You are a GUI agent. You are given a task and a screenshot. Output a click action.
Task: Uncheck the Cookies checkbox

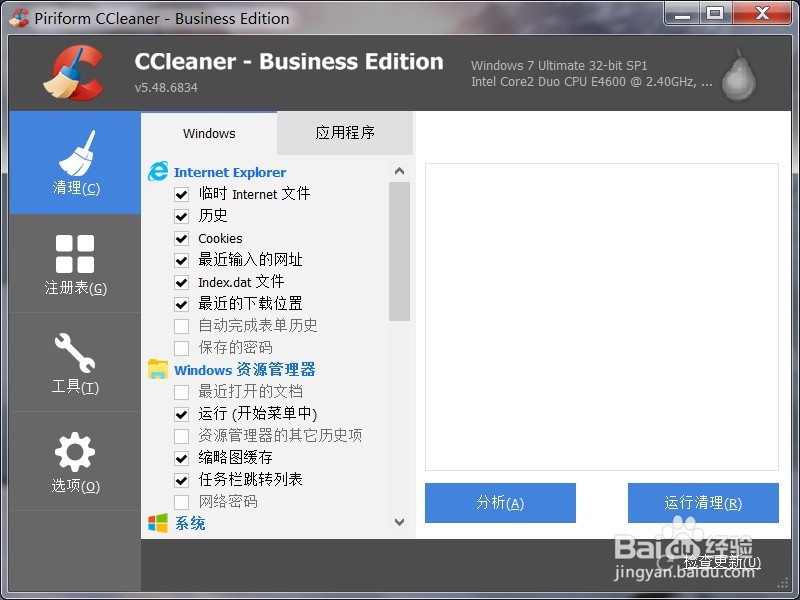coord(182,238)
